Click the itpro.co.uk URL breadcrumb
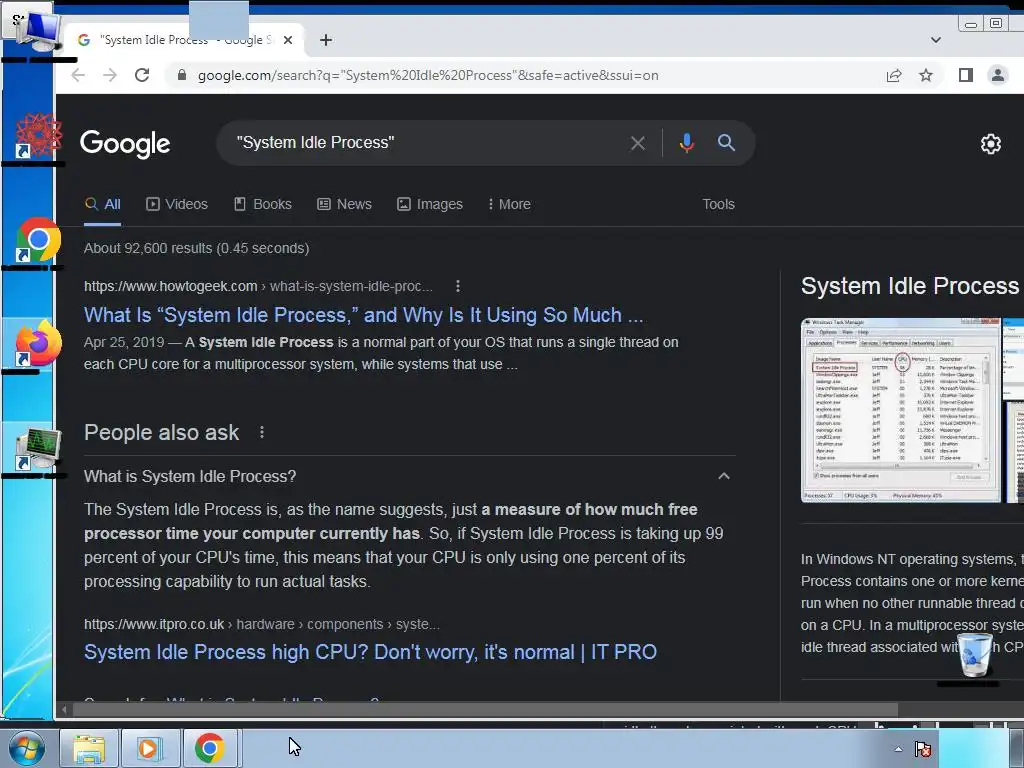 point(262,624)
